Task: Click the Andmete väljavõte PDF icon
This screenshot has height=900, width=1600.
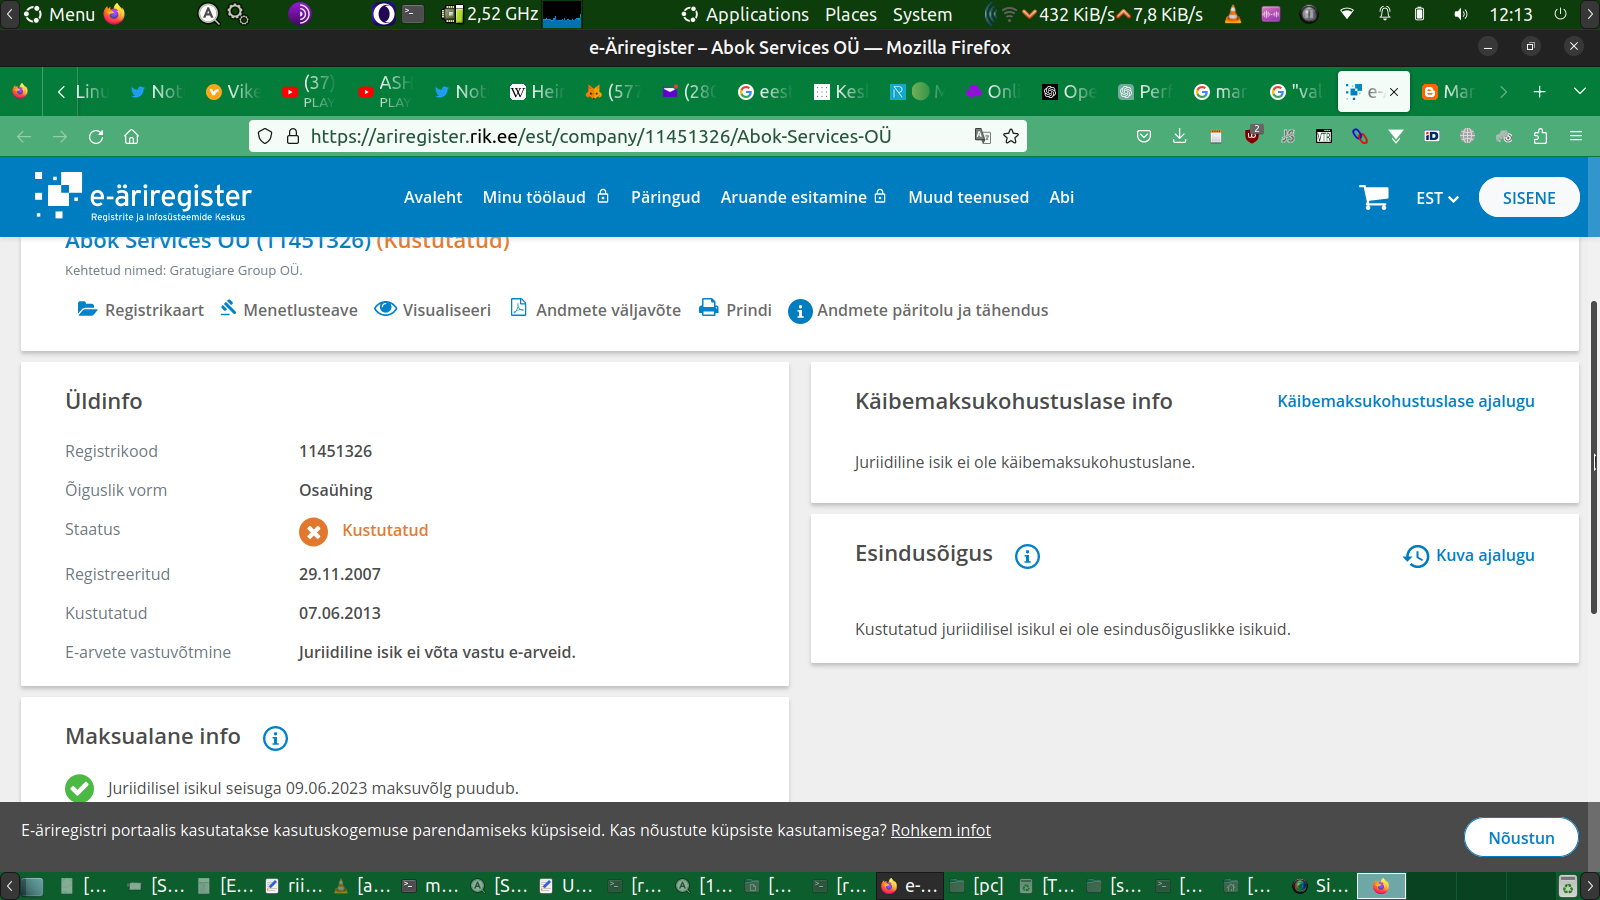Action: [518, 308]
